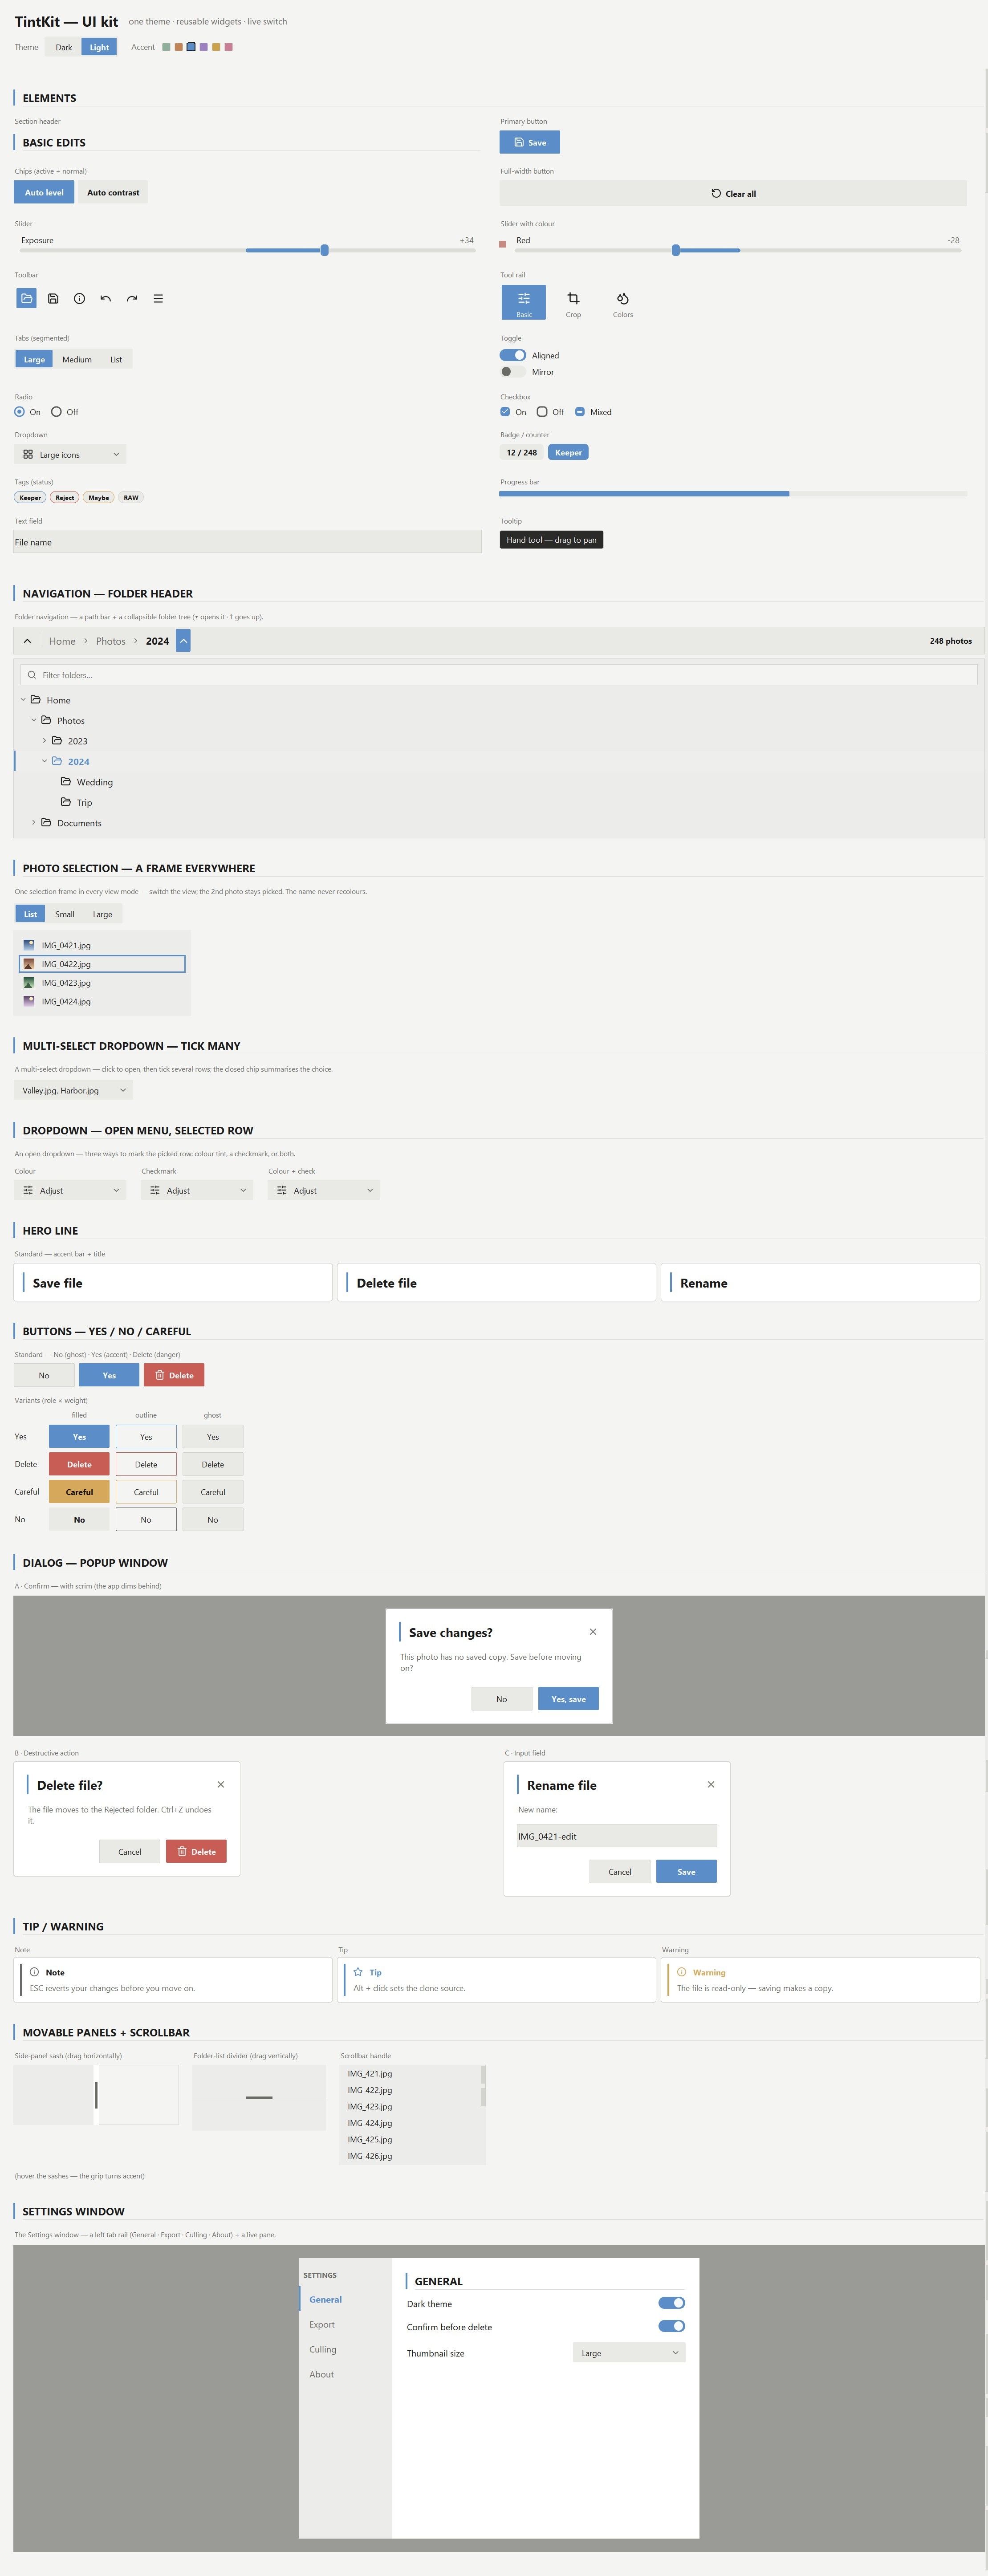Screen dimensions: 988x2576
Task: Toggle Confirm before delete switch
Action: (x=671, y=2326)
